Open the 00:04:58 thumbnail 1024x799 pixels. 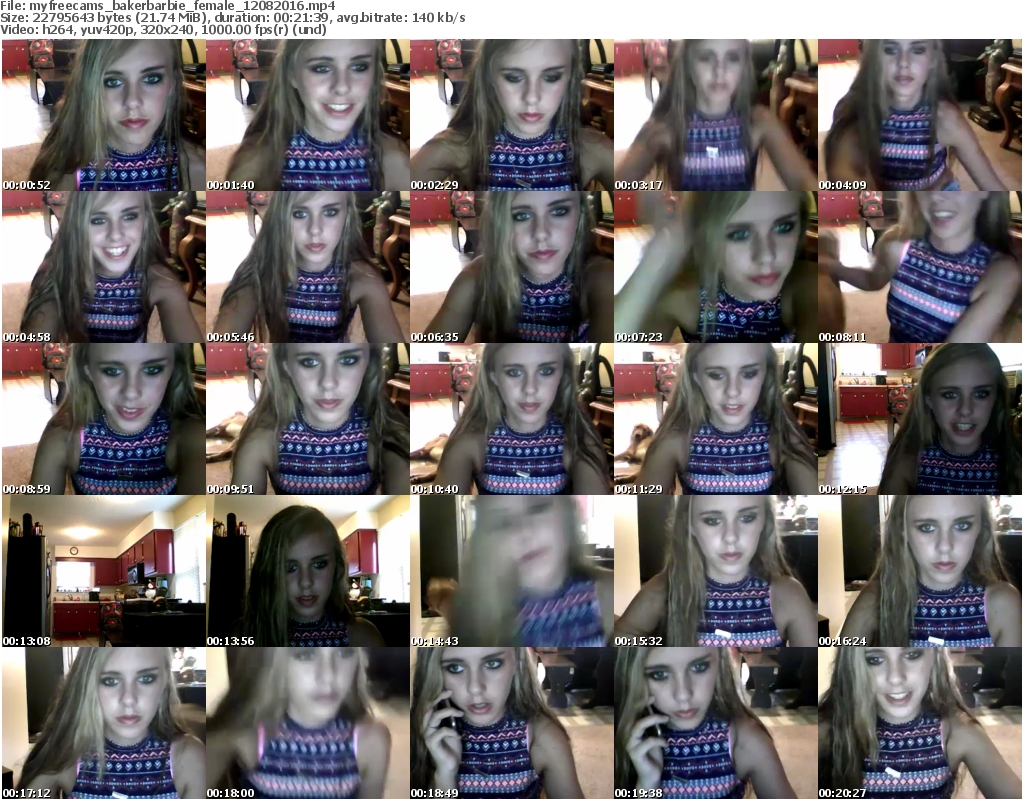[104, 267]
